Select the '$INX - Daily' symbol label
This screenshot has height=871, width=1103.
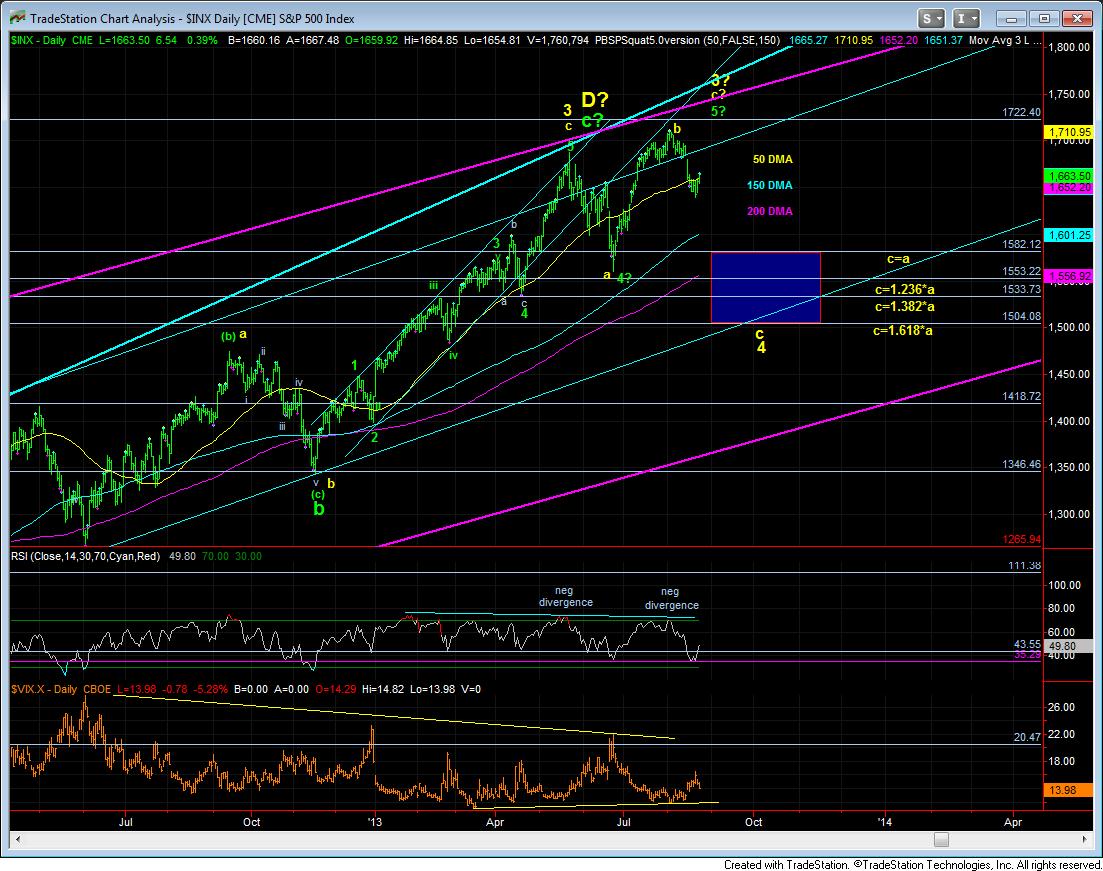38,40
